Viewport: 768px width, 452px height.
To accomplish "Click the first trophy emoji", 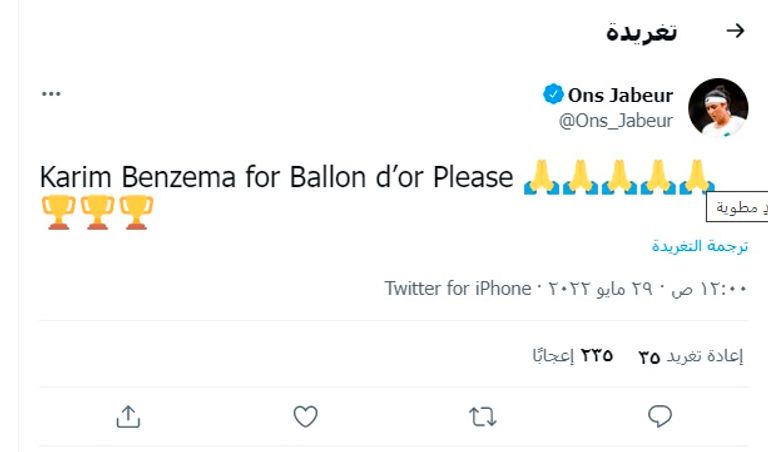I will [x=59, y=212].
